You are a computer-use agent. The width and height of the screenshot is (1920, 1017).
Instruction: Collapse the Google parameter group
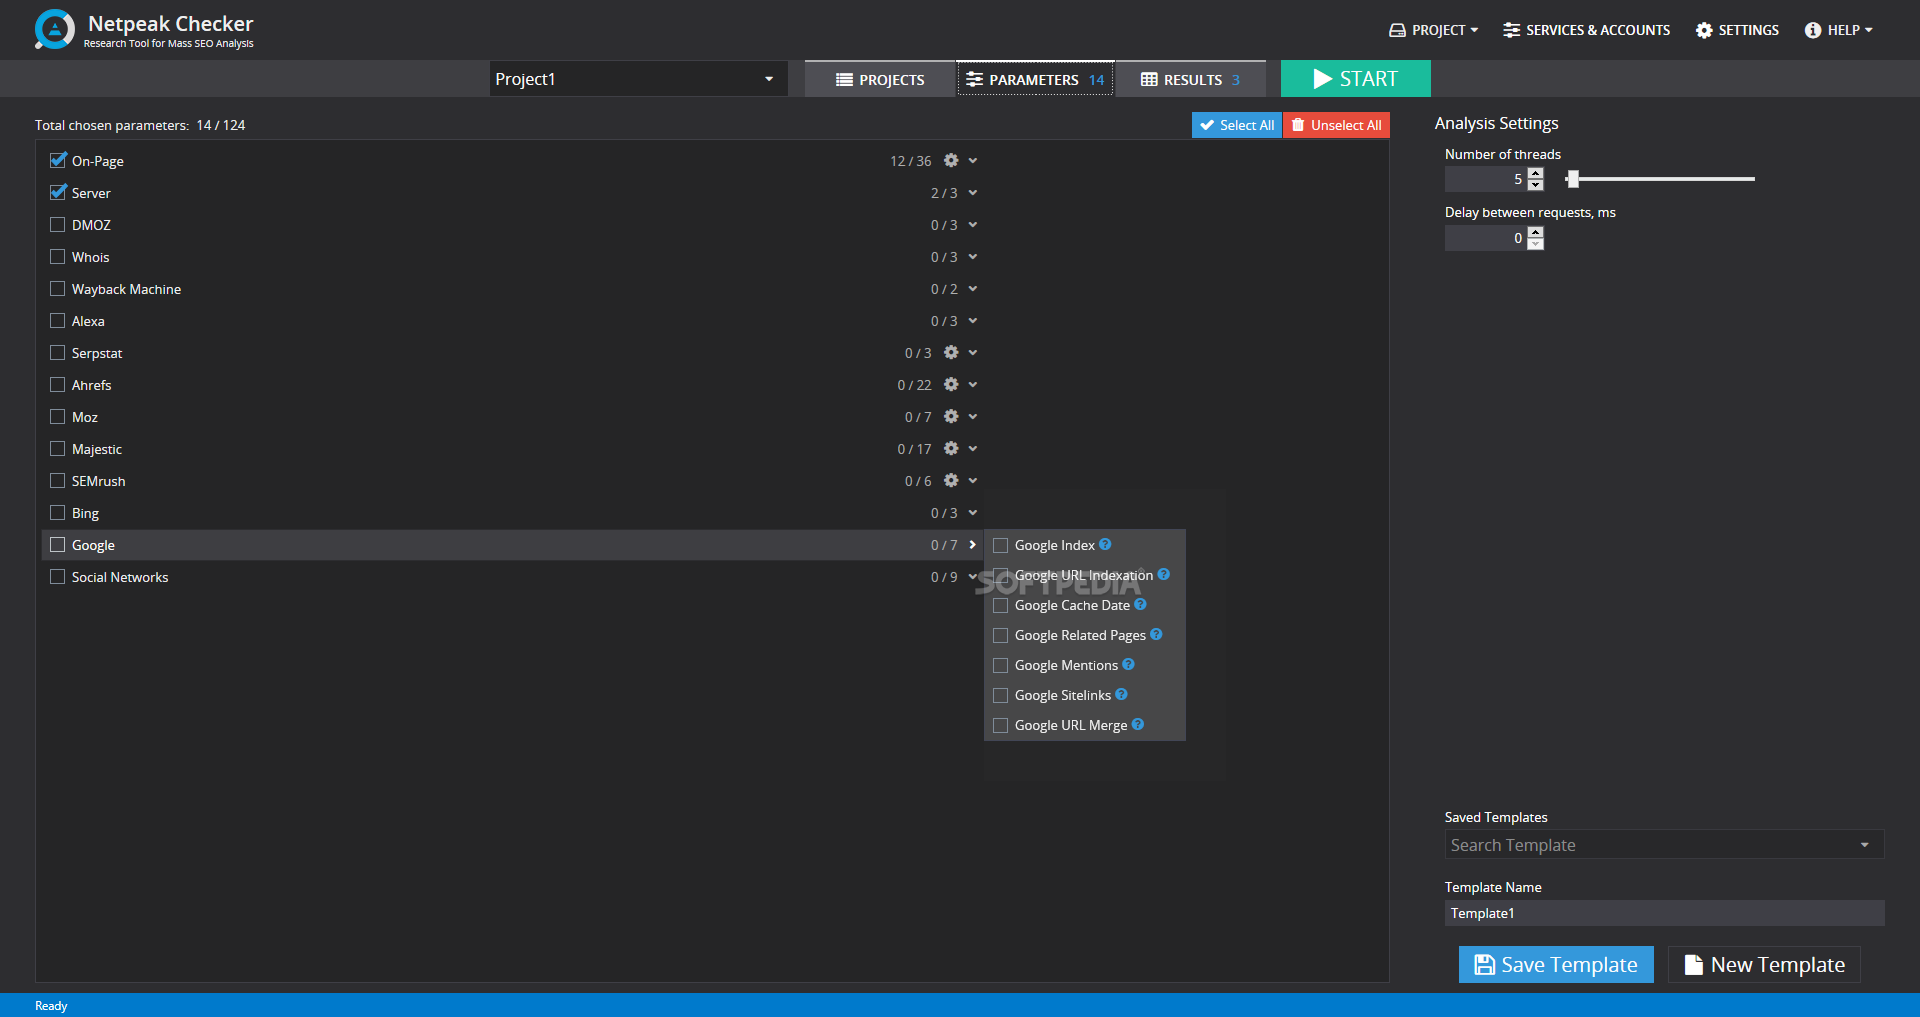click(972, 544)
